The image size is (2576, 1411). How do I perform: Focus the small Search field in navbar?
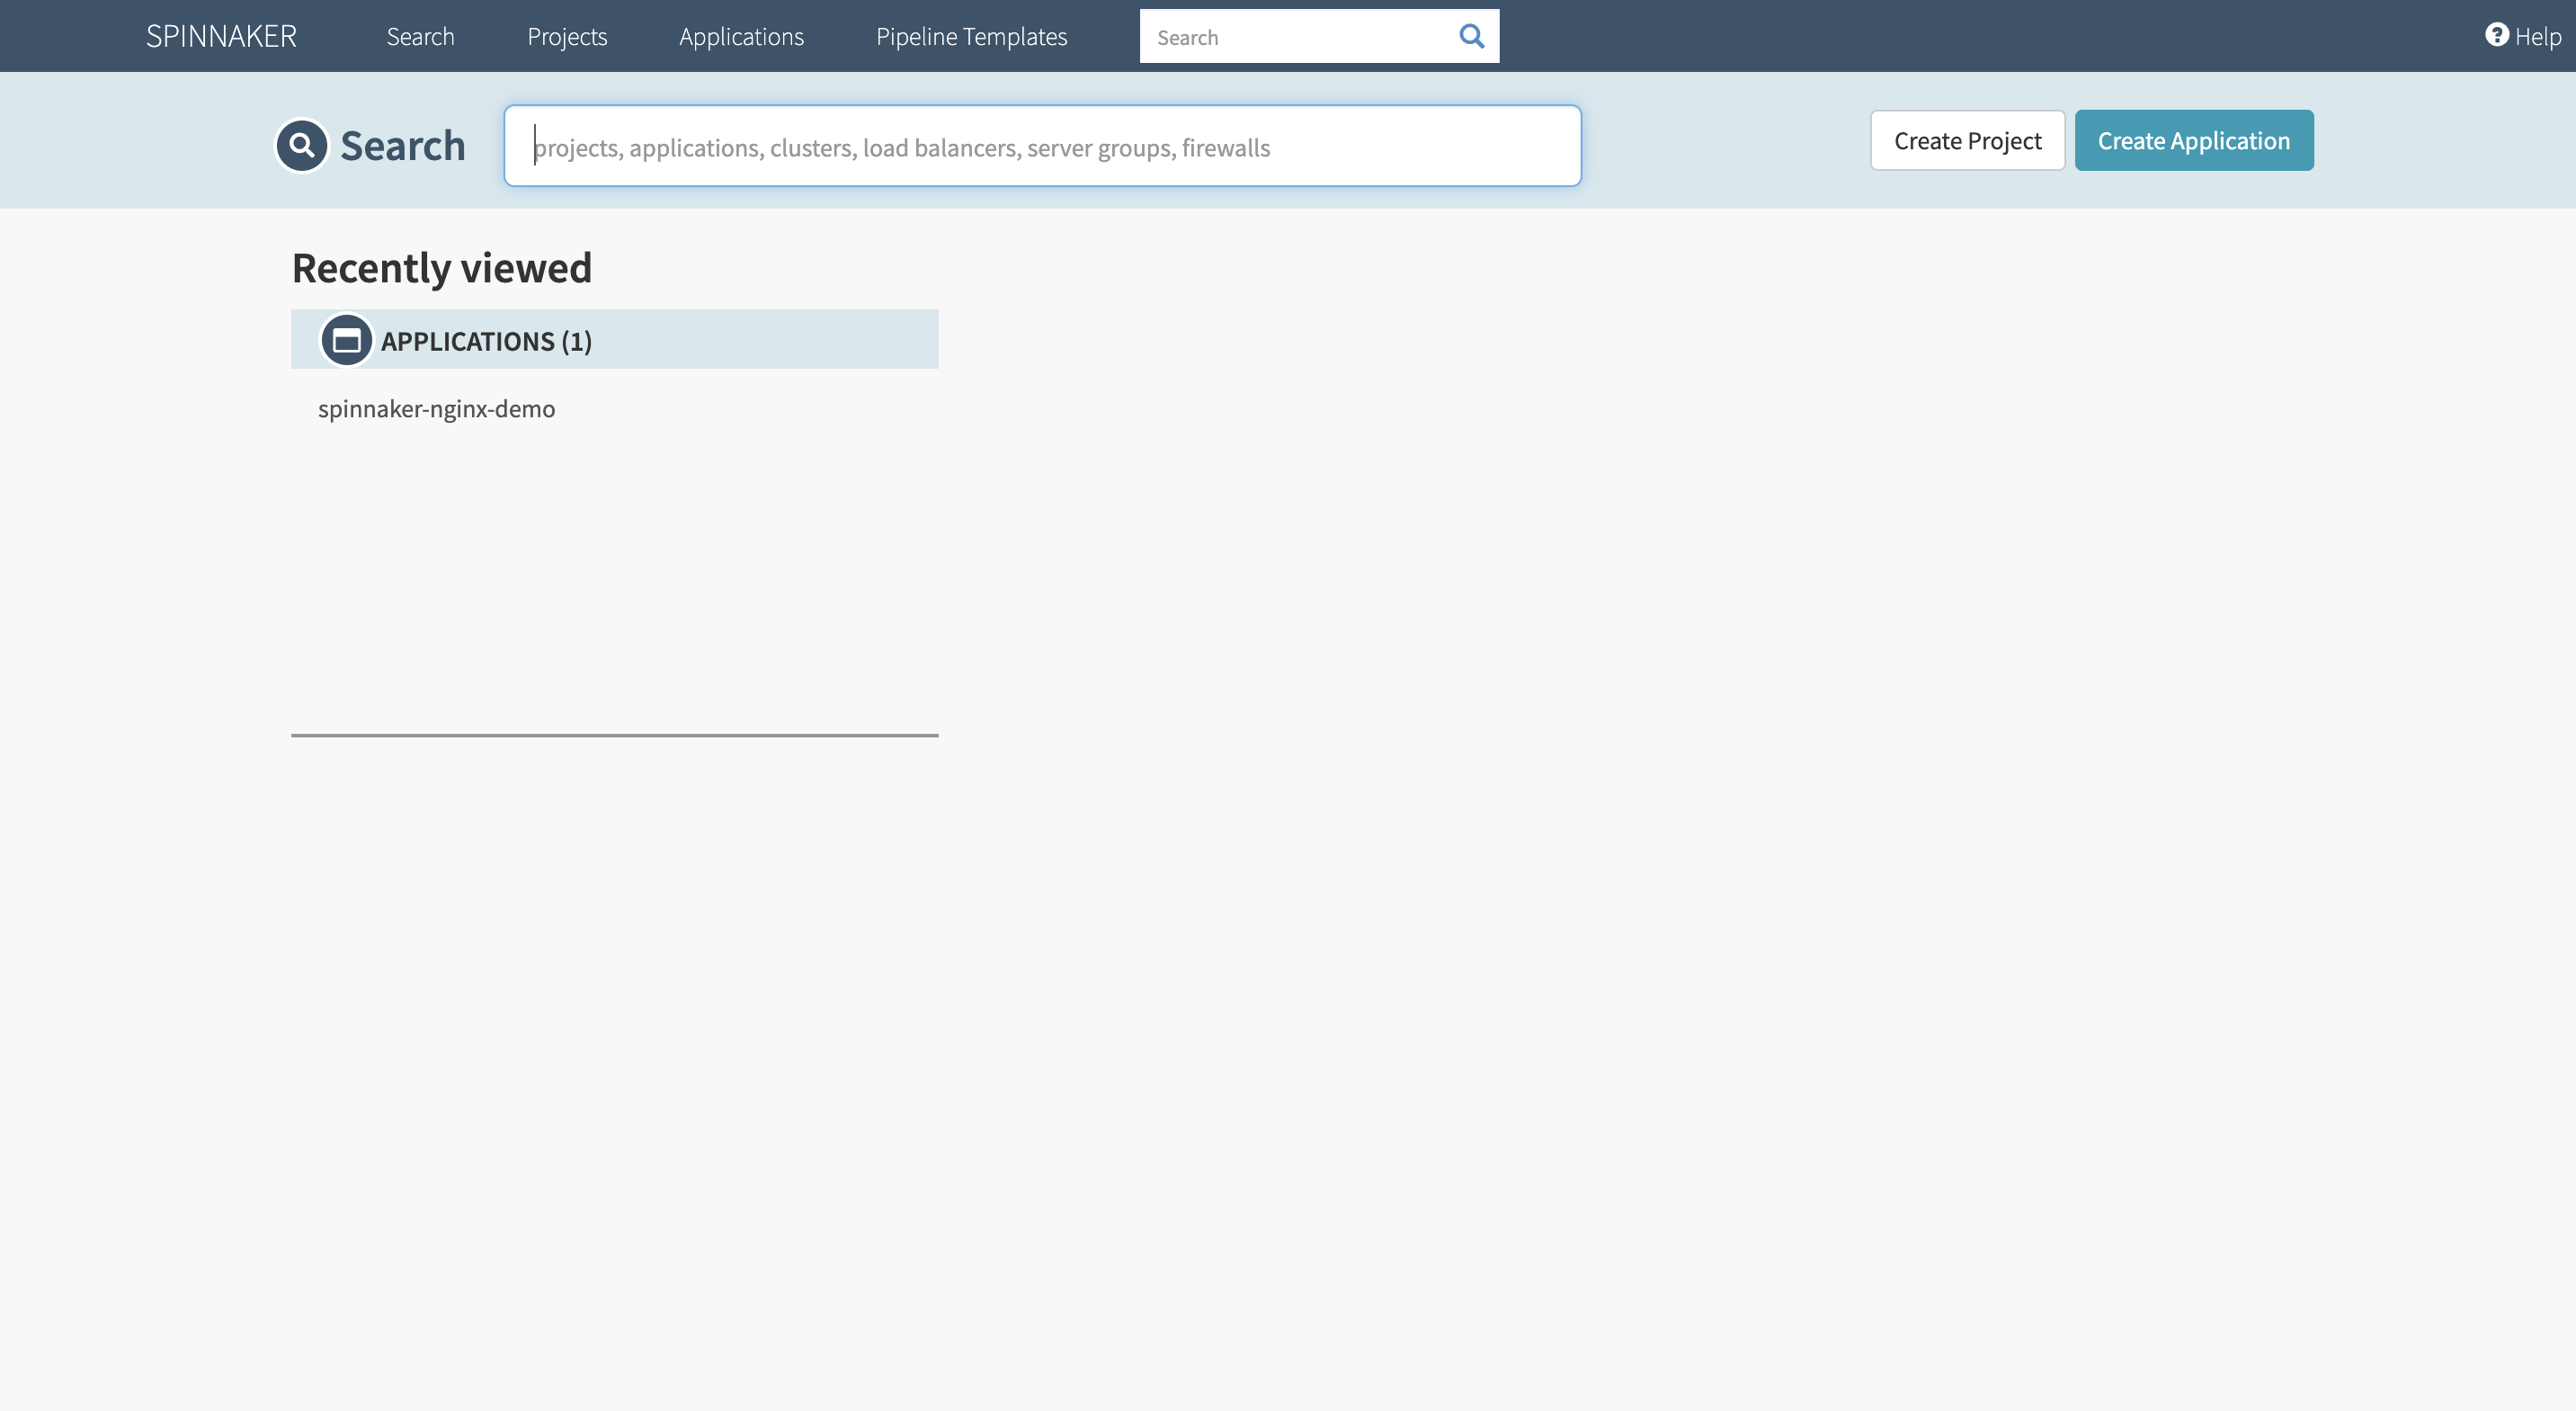(1295, 37)
